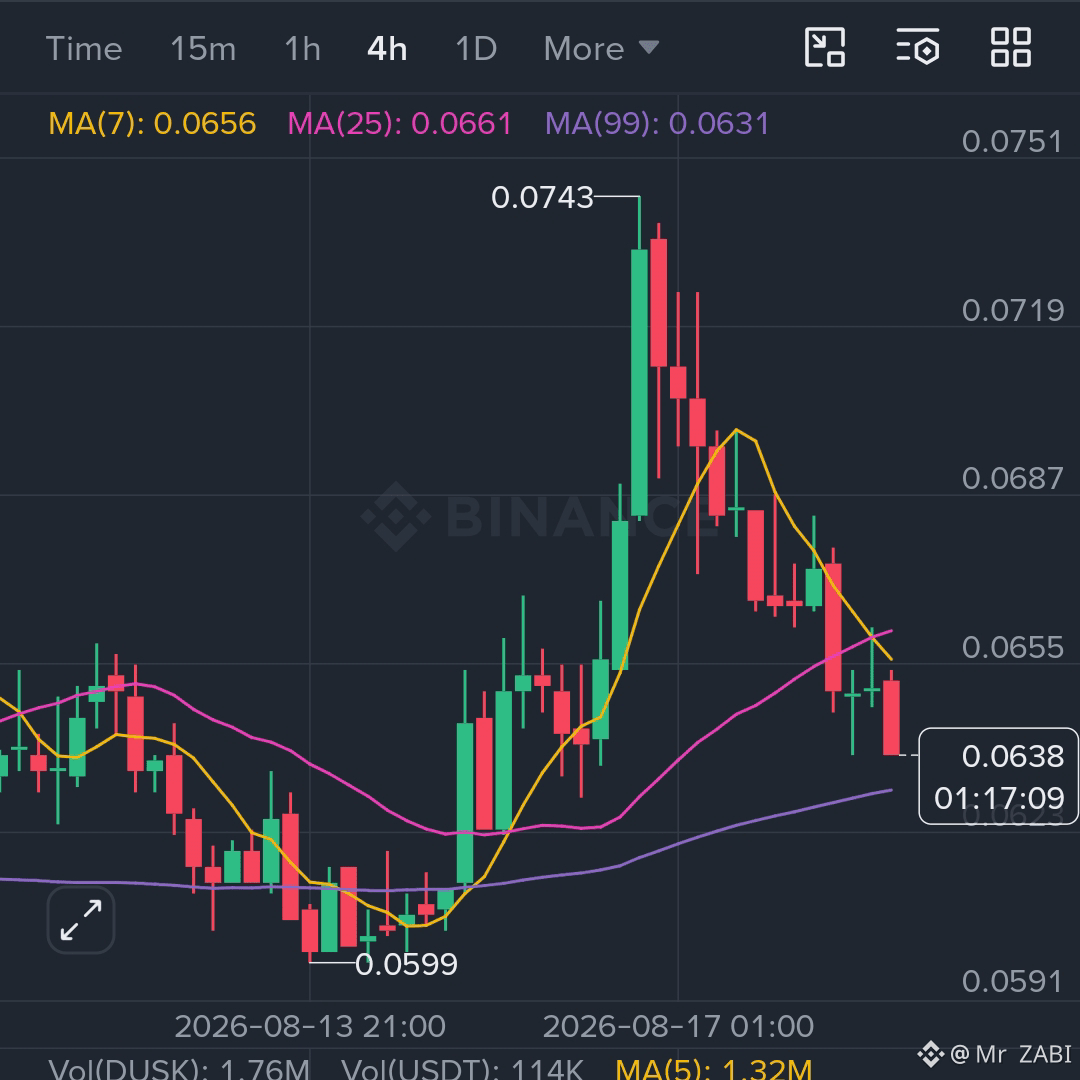Viewport: 1080px width, 1080px height.
Task: Switch to the Time chart view
Action: click(x=84, y=49)
